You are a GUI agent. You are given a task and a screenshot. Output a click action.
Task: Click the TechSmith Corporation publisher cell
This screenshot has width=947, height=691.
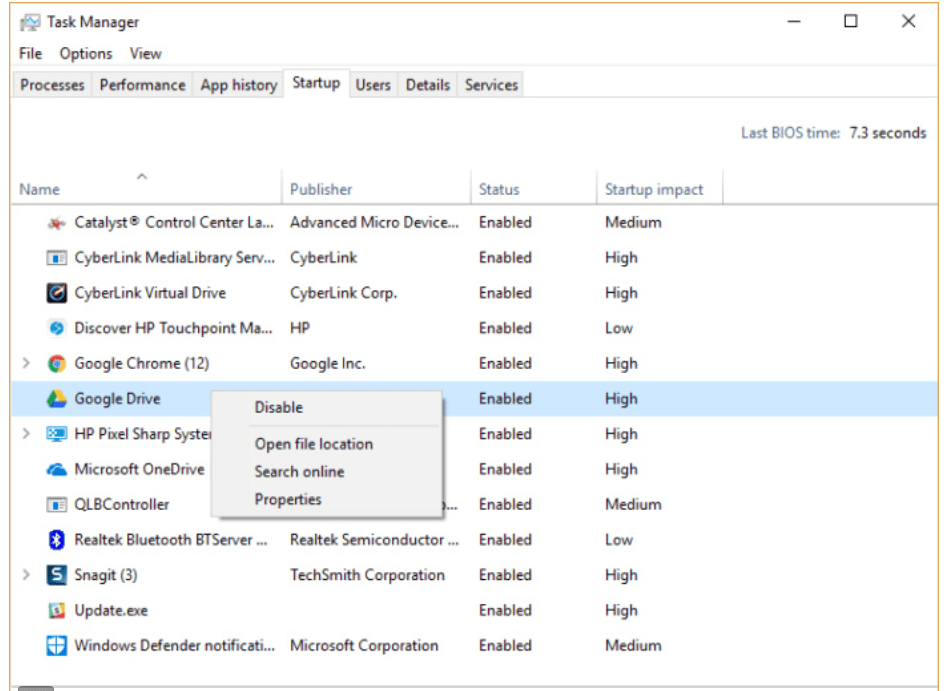pos(367,574)
